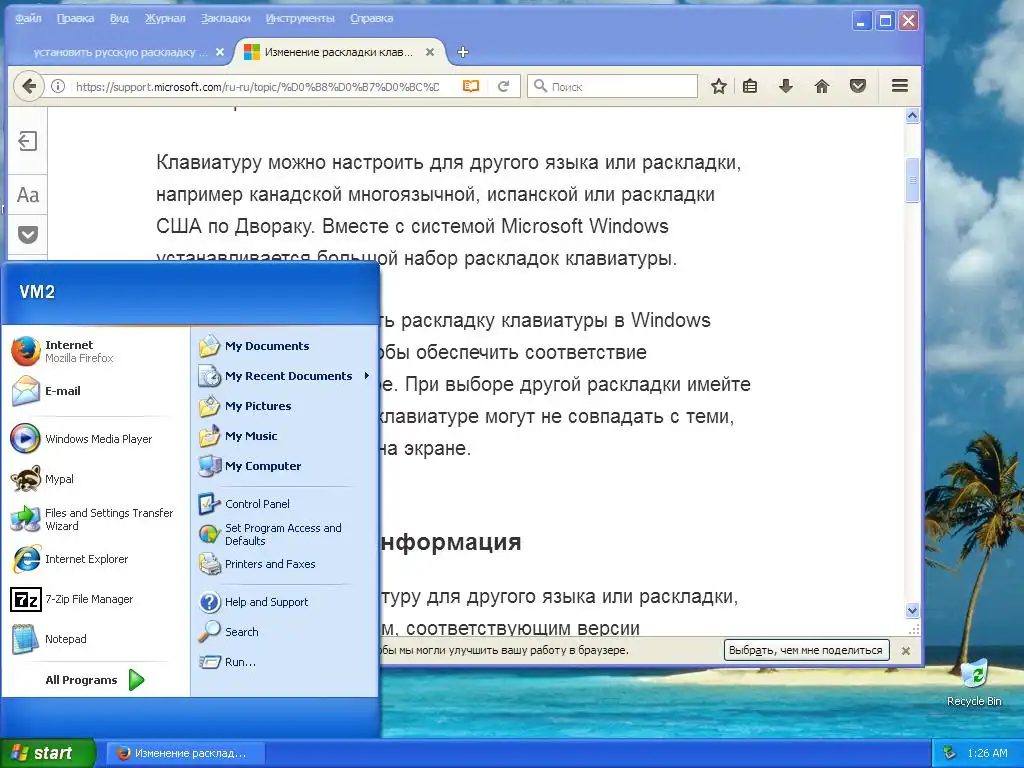Image resolution: width=1024 pixels, height=768 pixels.
Task: Open the Инструменты menu
Action: (300, 18)
